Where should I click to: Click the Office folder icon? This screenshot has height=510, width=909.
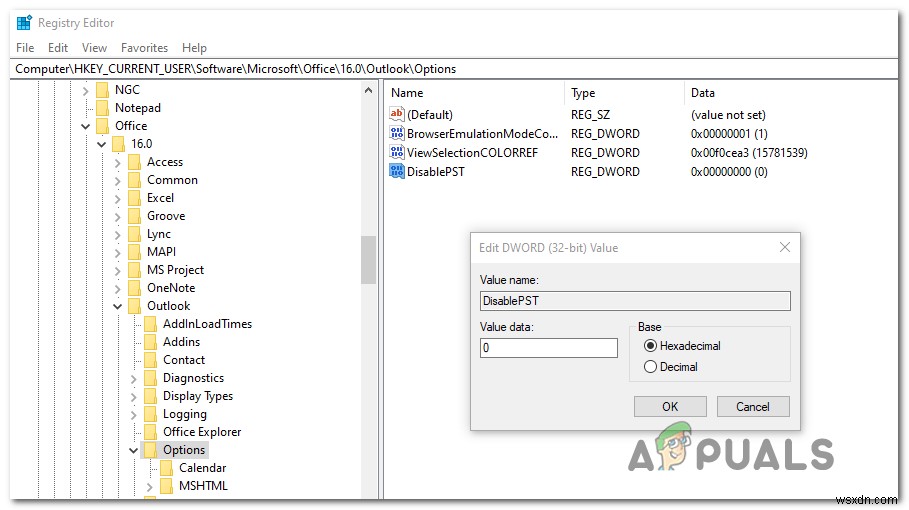point(103,126)
